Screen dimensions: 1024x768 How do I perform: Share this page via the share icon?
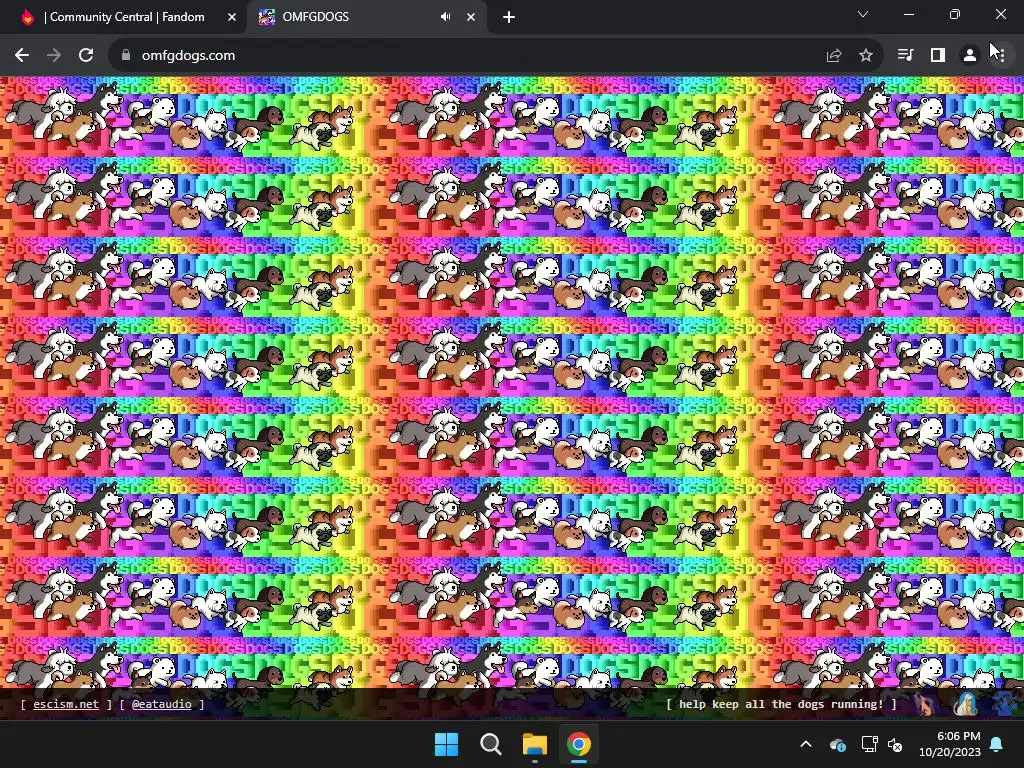click(834, 56)
